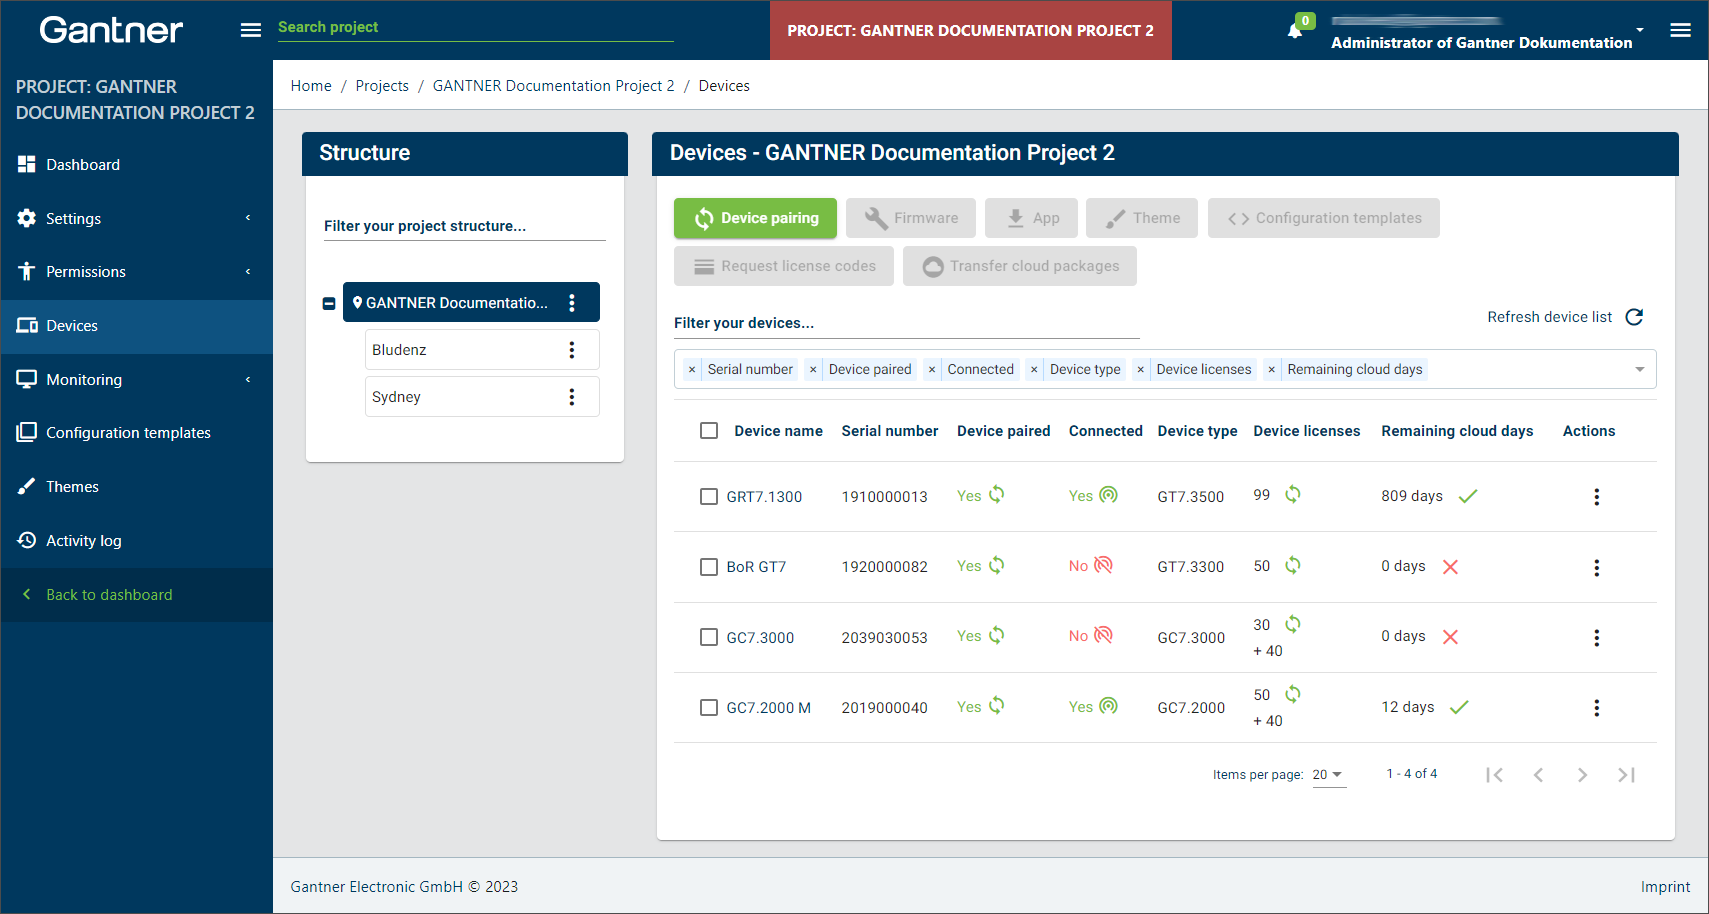Open the top-right hamburger menu
Screen dimensions: 1709x914
click(1681, 30)
